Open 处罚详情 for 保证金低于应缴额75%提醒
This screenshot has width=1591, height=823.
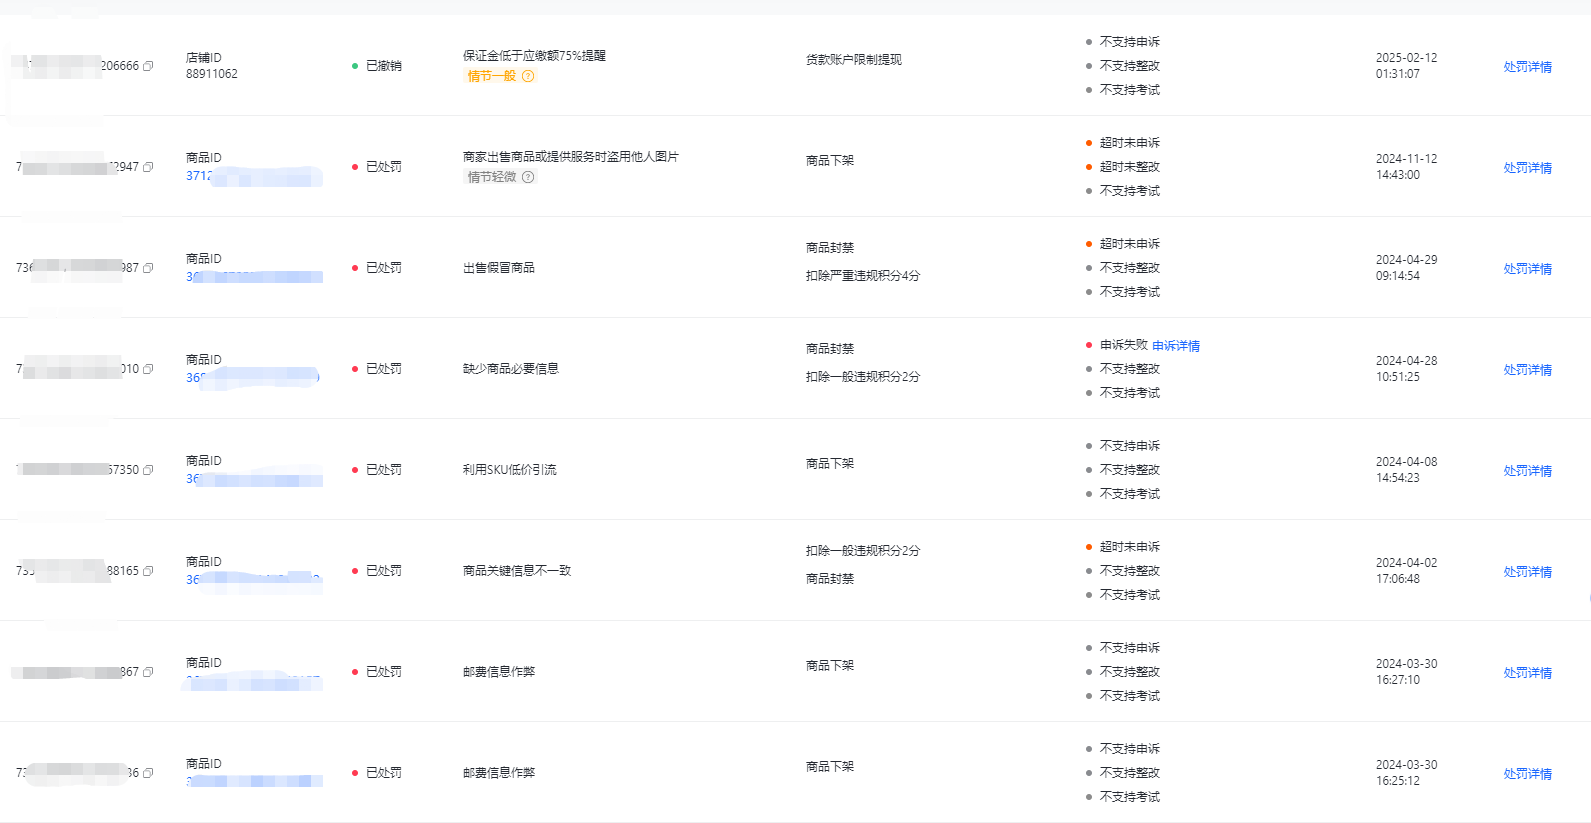(x=1527, y=67)
